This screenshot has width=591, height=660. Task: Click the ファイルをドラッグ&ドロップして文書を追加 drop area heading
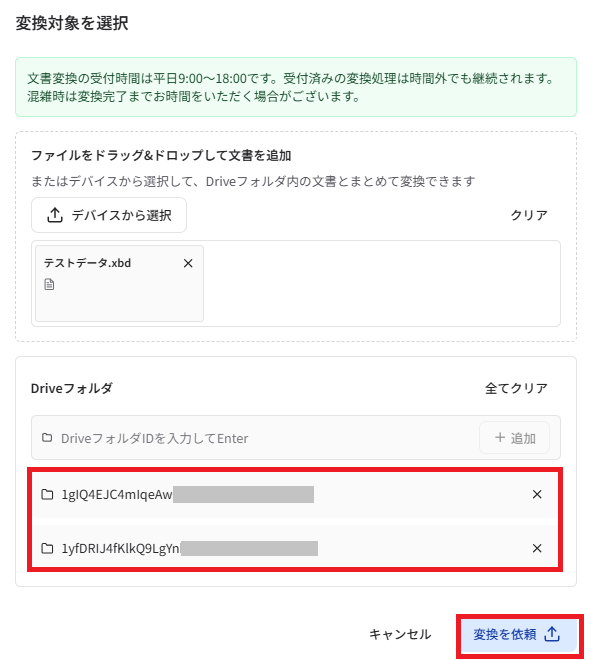[x=161, y=156]
